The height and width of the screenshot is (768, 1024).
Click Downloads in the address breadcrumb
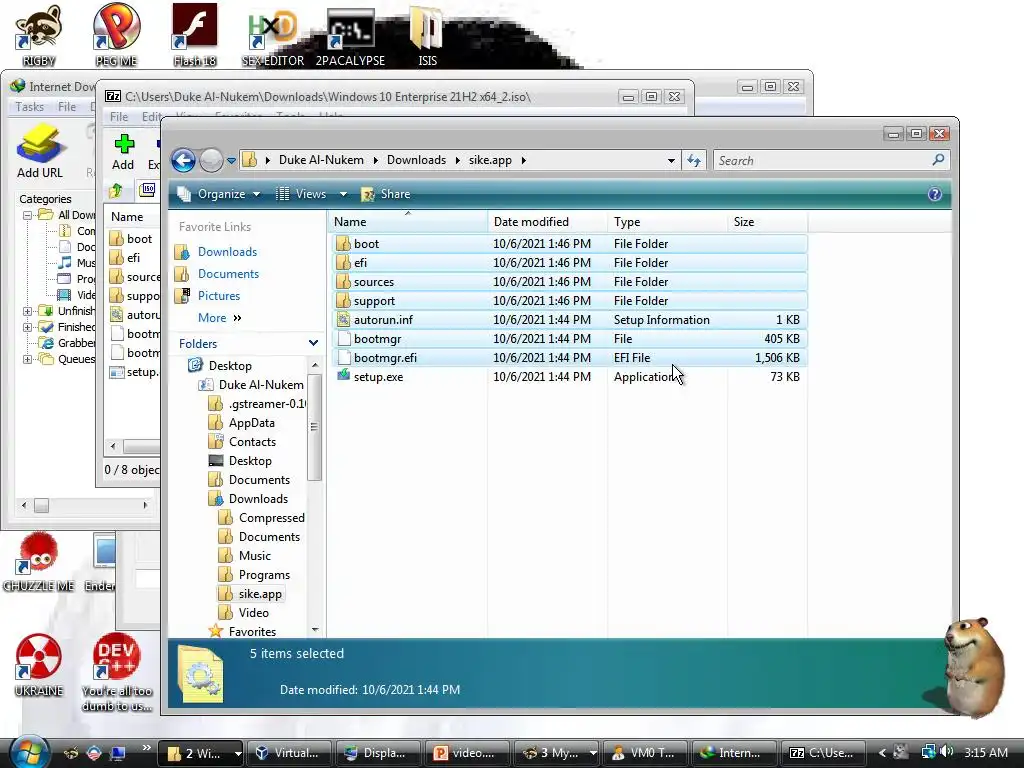tap(416, 160)
